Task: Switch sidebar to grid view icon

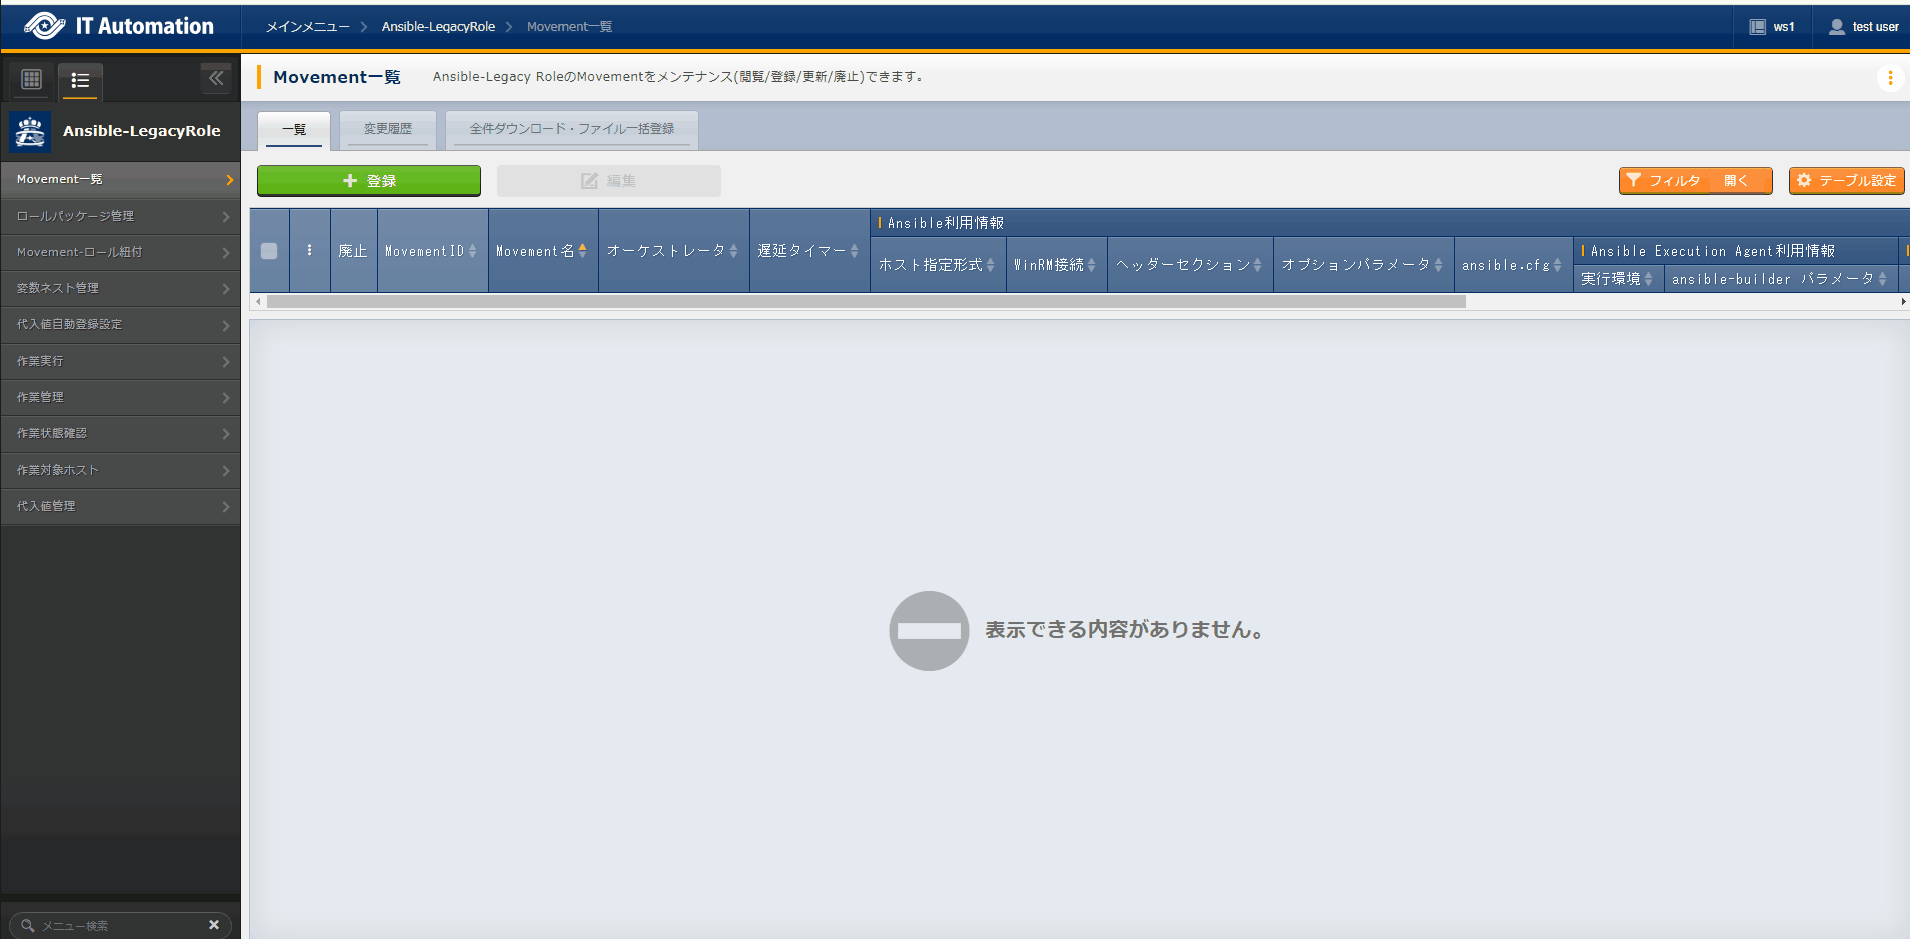Action: (31, 79)
